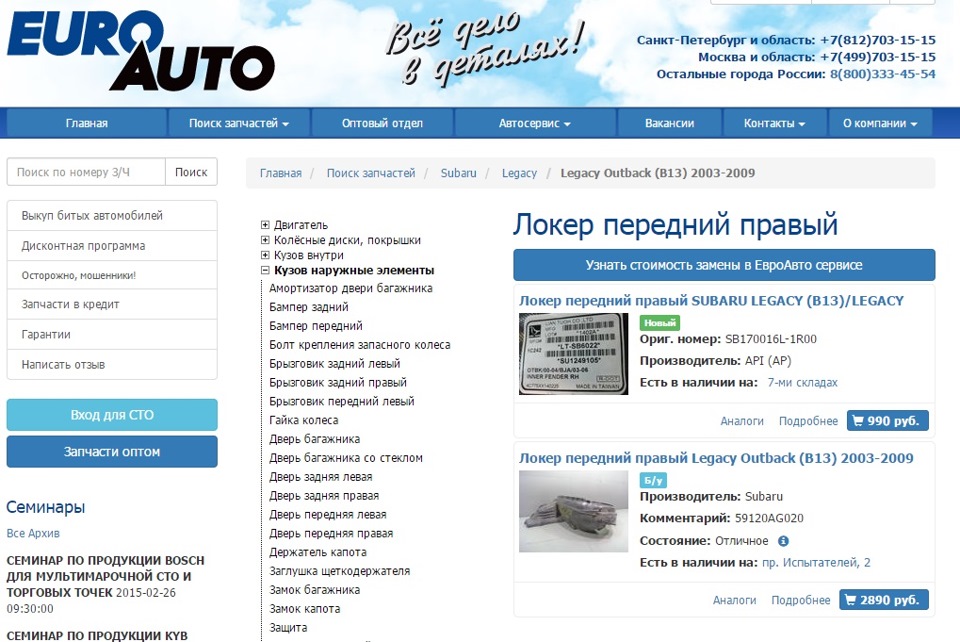Image resolution: width=960 pixels, height=642 pixels.
Task: Select Амортизатор двери багажника category
Action: click(351, 288)
